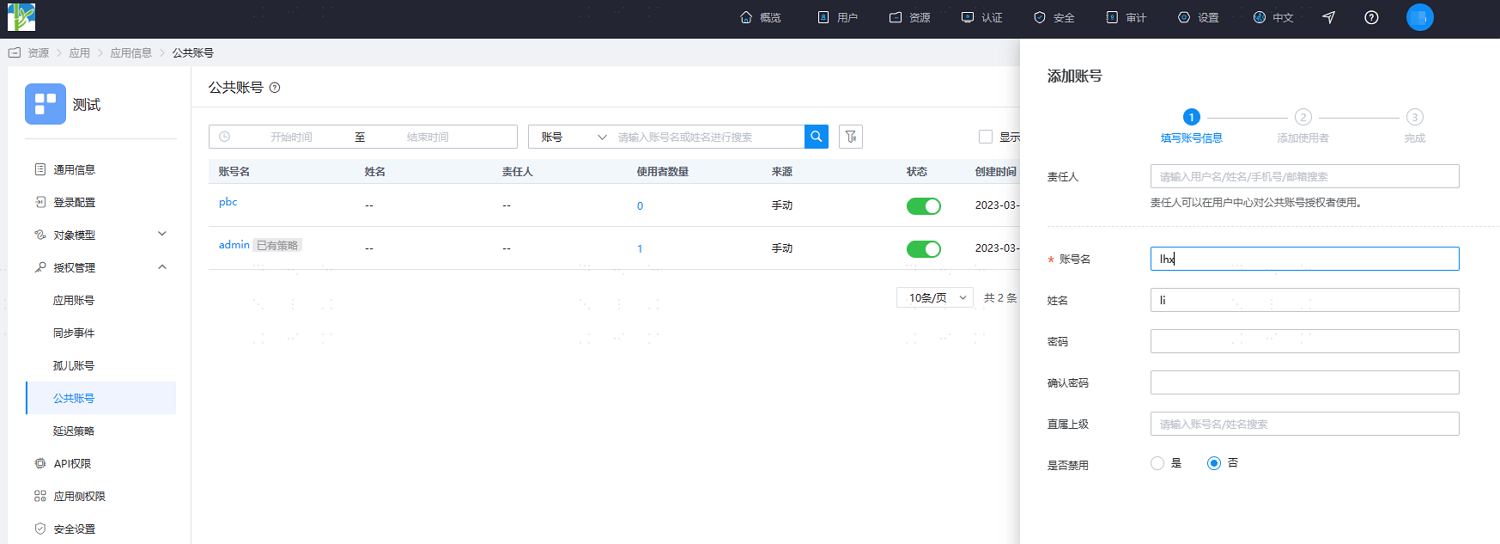Click the 密码 password field
1500x544 pixels.
click(x=1305, y=341)
